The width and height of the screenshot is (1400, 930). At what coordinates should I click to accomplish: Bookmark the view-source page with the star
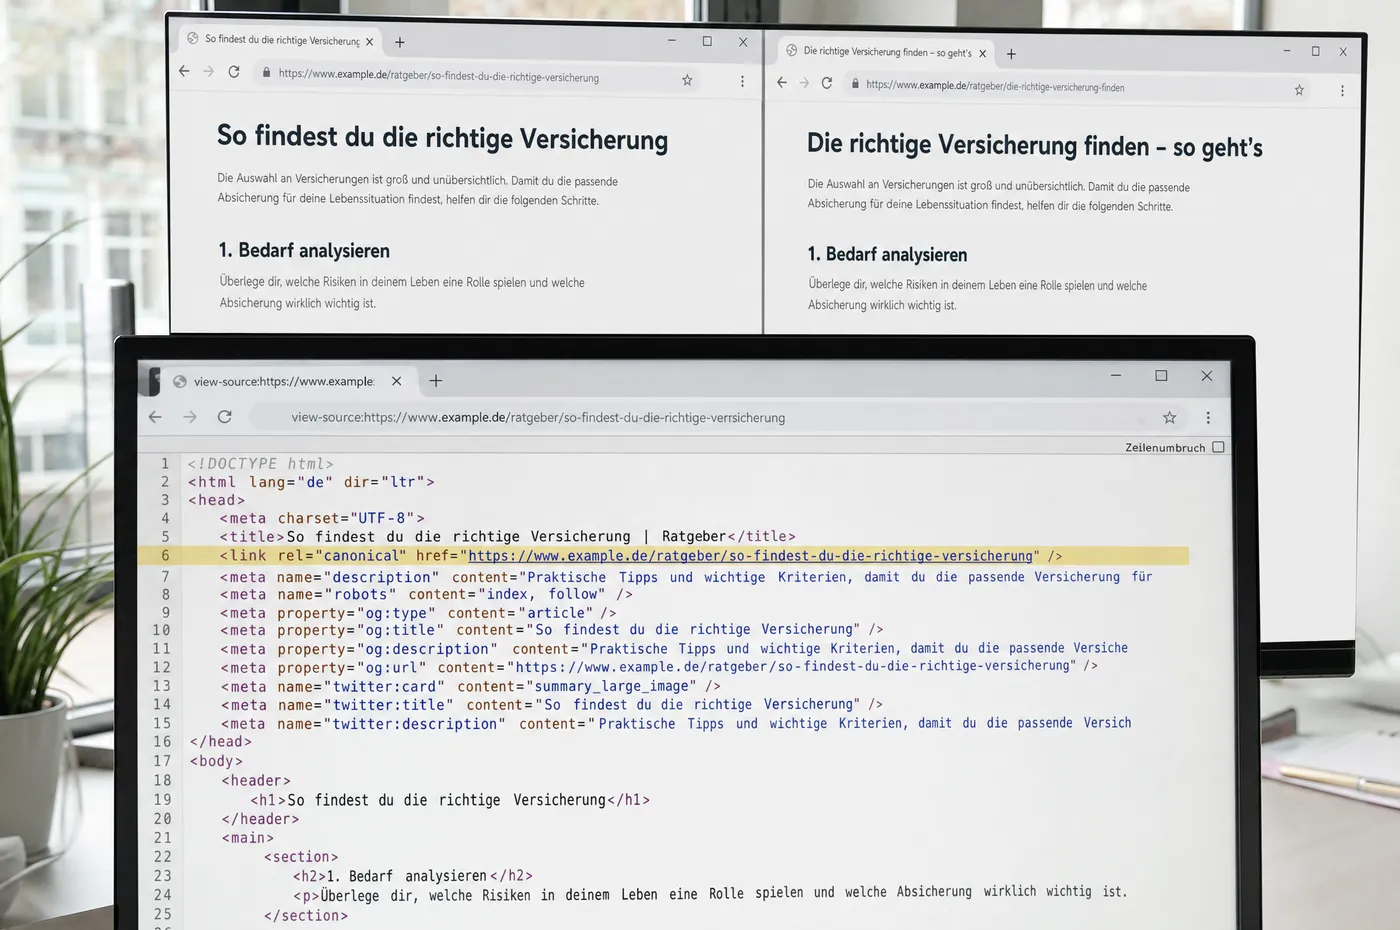(x=1169, y=417)
